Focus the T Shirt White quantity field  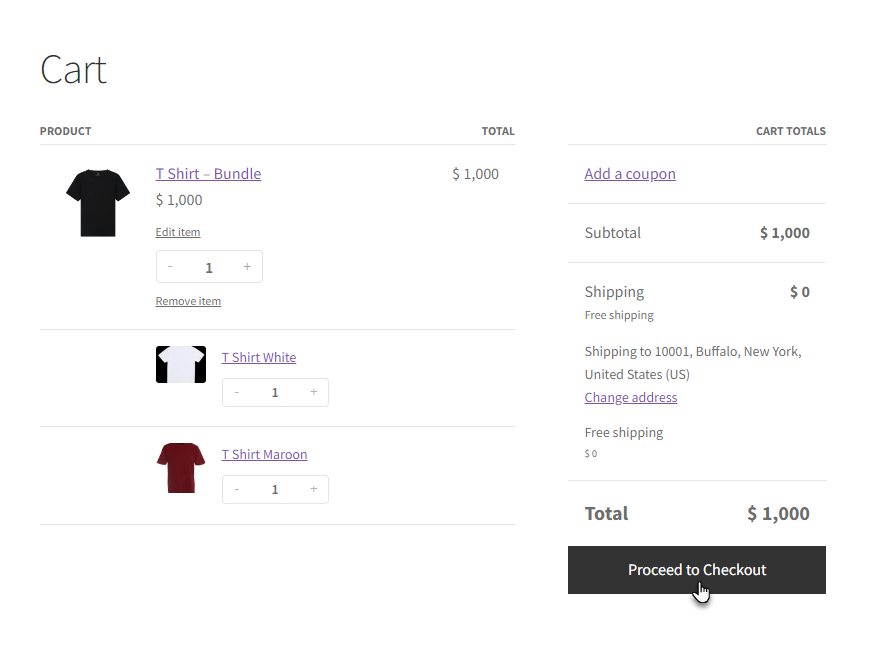[275, 392]
